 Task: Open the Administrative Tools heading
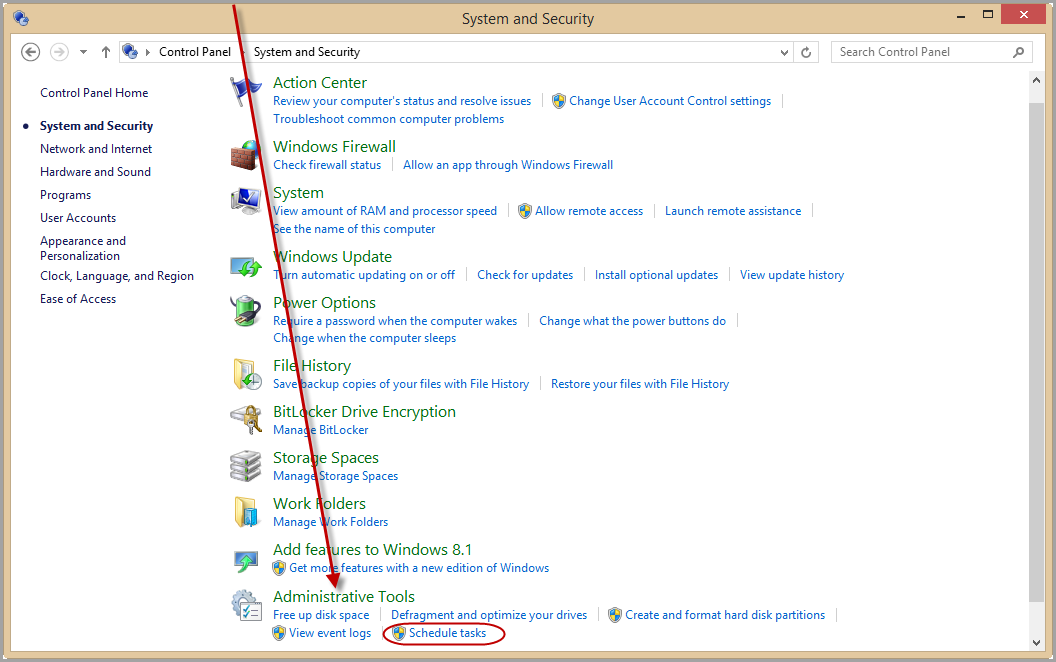pos(343,597)
